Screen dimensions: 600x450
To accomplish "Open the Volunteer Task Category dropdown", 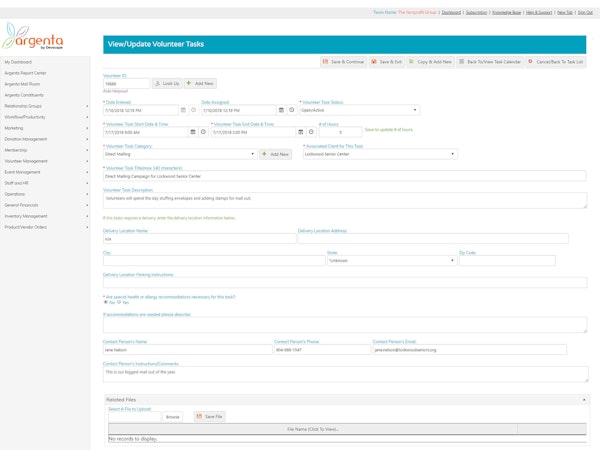I will pos(180,154).
